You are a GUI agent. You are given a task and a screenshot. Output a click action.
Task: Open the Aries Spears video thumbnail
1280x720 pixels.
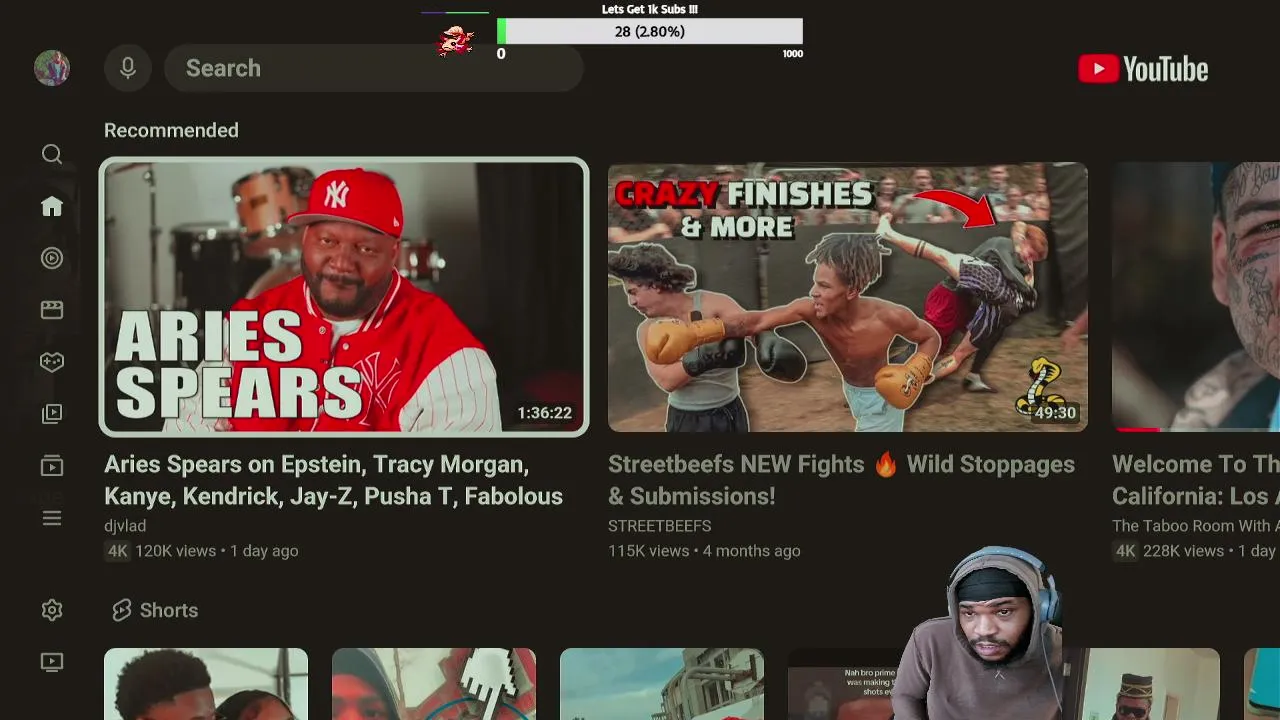click(x=344, y=297)
